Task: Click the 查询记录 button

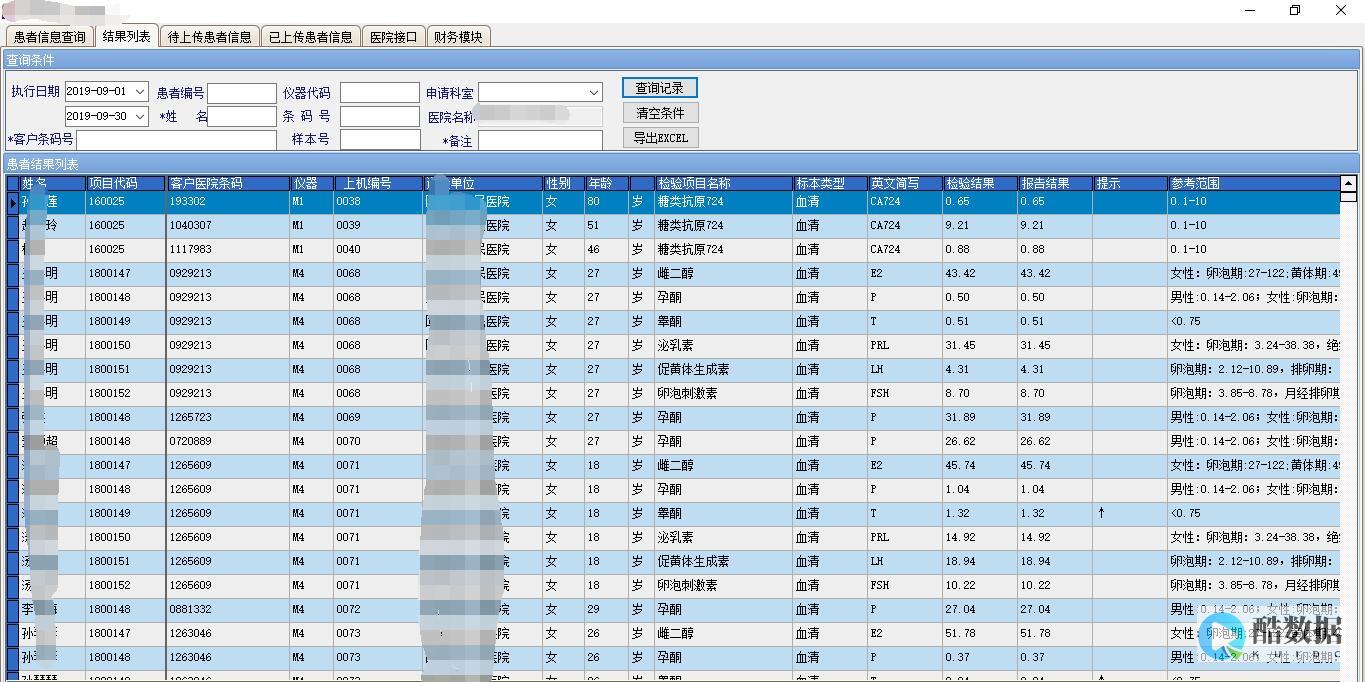Action: pyautogui.click(x=659, y=88)
